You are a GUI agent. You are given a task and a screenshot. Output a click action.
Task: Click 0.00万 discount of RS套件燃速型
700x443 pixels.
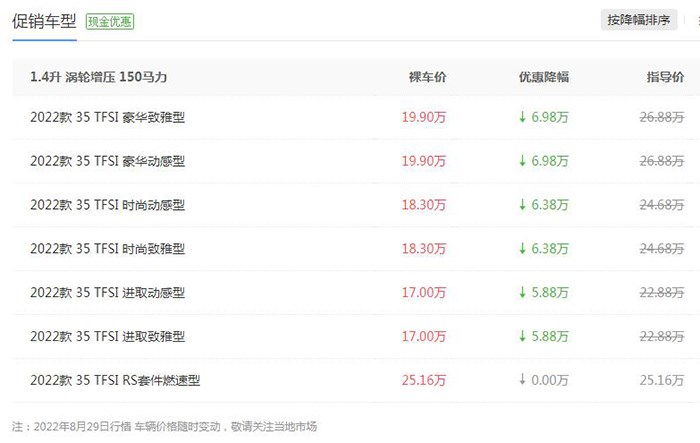pos(550,380)
